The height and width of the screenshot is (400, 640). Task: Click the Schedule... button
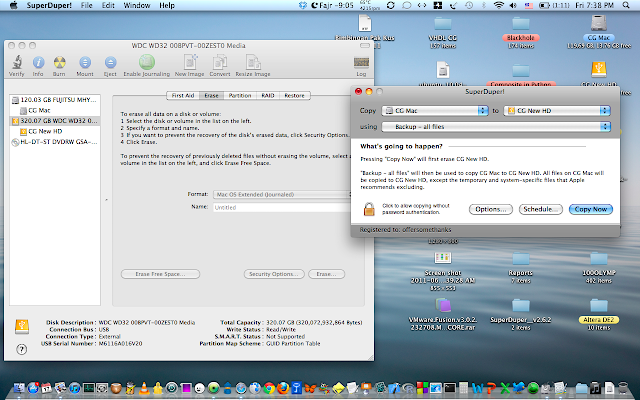click(540, 209)
